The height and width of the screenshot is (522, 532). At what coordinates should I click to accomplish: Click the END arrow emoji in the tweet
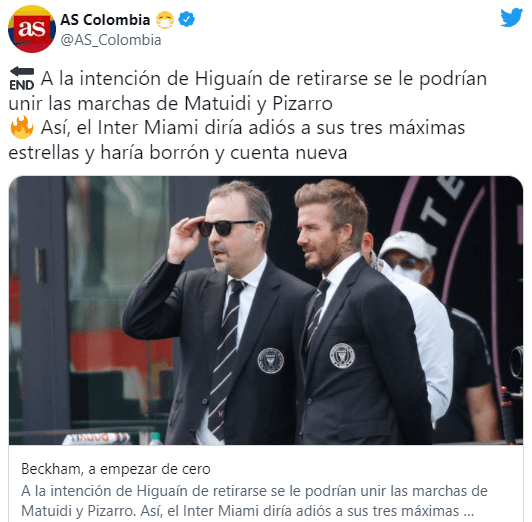(x=22, y=79)
